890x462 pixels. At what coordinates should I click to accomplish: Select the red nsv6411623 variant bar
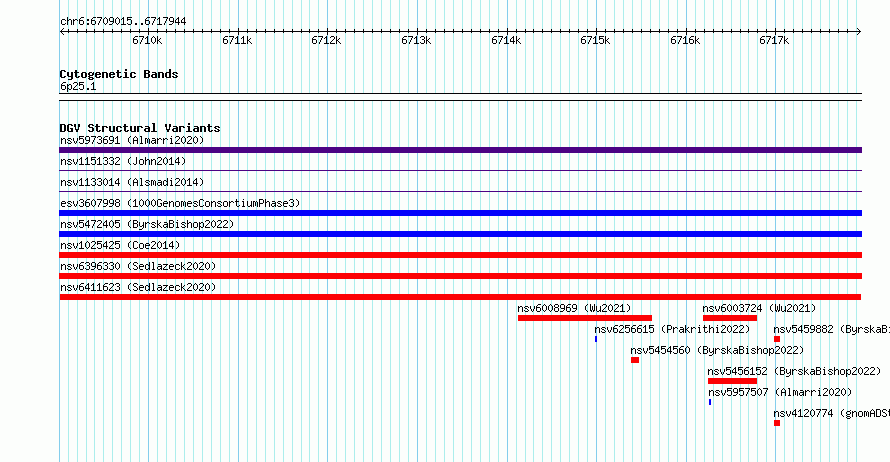(x=460, y=297)
